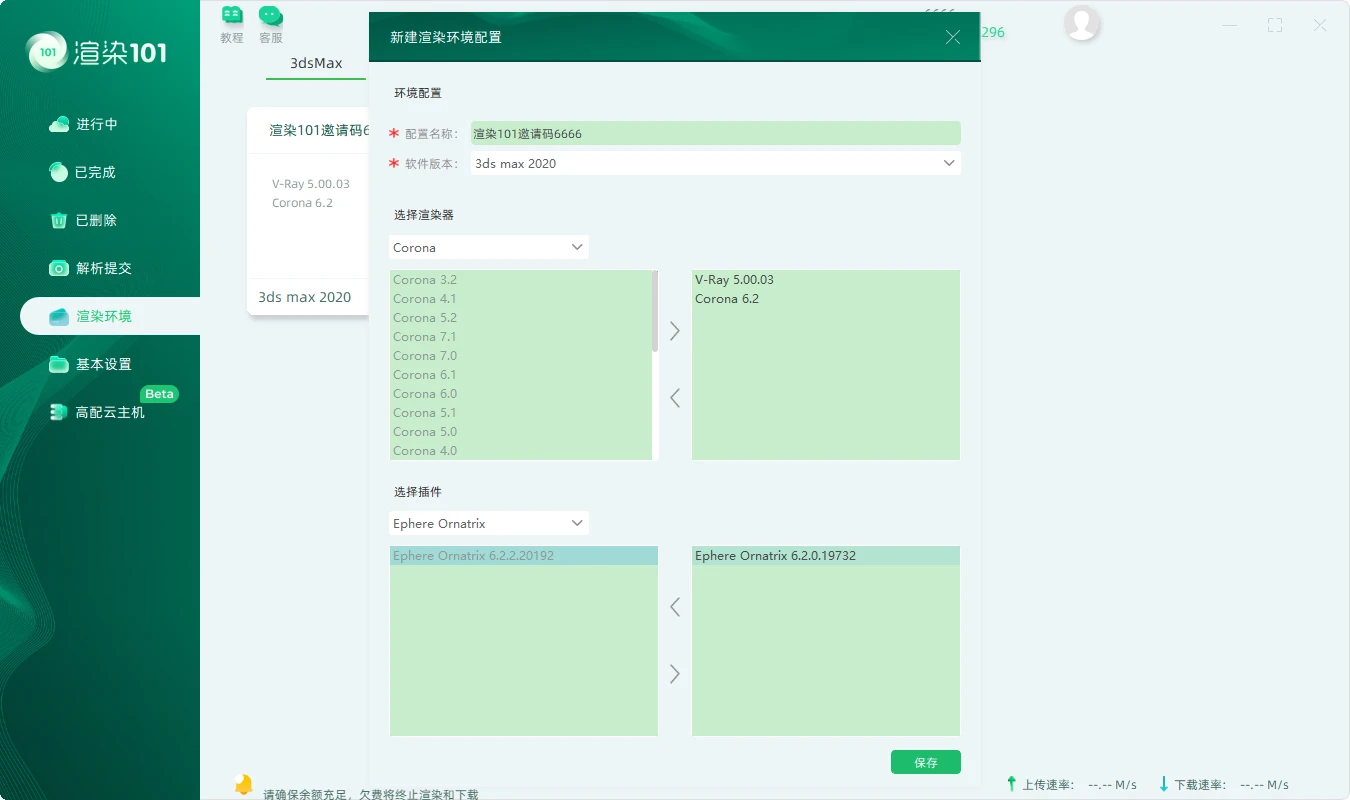The width and height of the screenshot is (1350, 800).
Task: Close the 新建渲染环境配置 dialog
Action: [x=953, y=37]
